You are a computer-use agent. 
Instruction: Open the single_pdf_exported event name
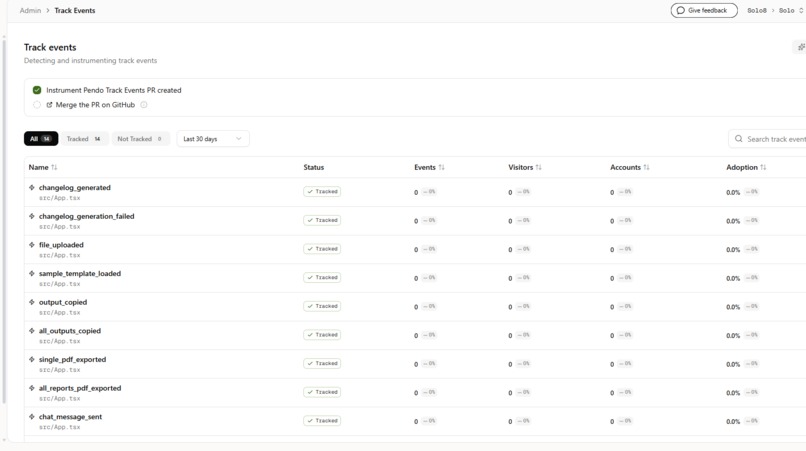click(72, 359)
